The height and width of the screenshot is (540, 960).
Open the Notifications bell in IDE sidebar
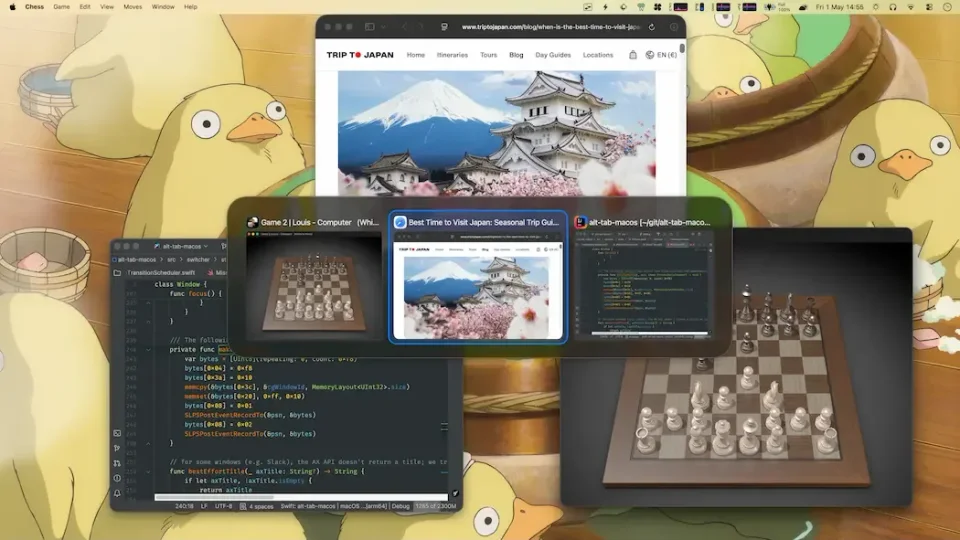point(117,493)
